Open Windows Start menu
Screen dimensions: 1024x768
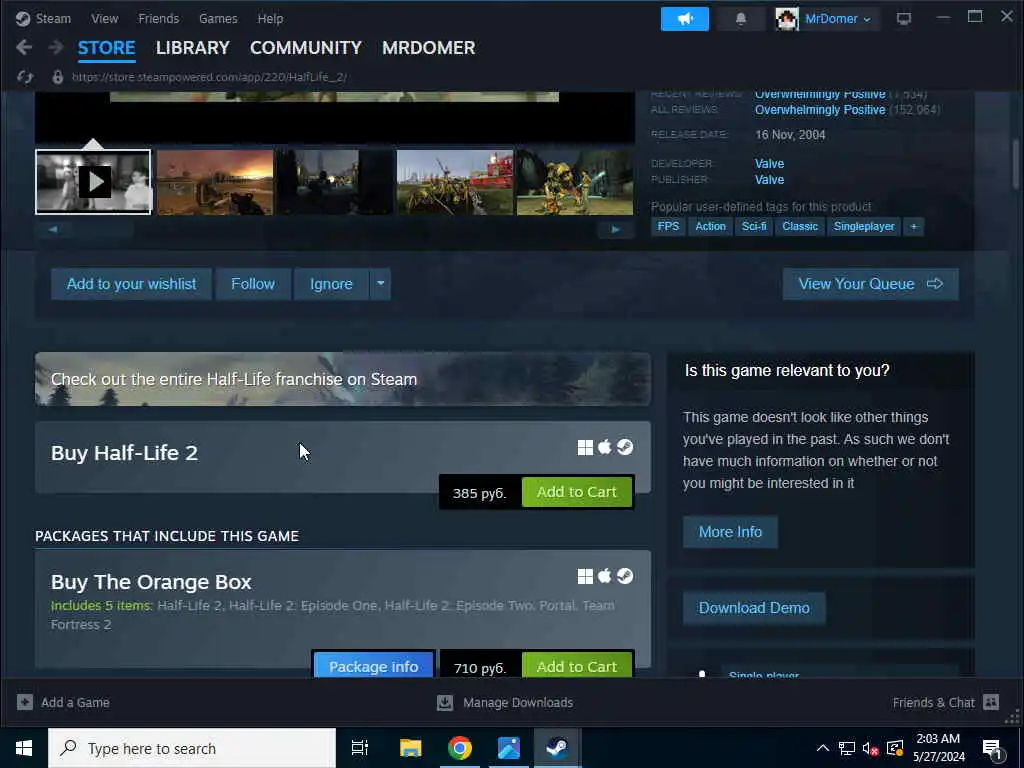click(24, 748)
